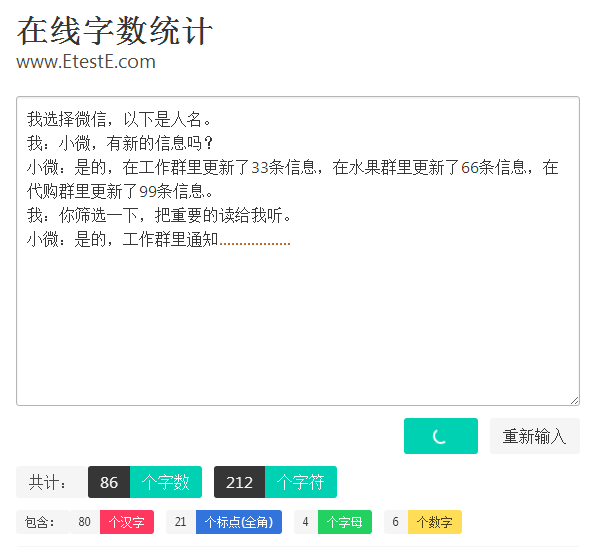Click the first line 我选择微信 text

click(66, 119)
